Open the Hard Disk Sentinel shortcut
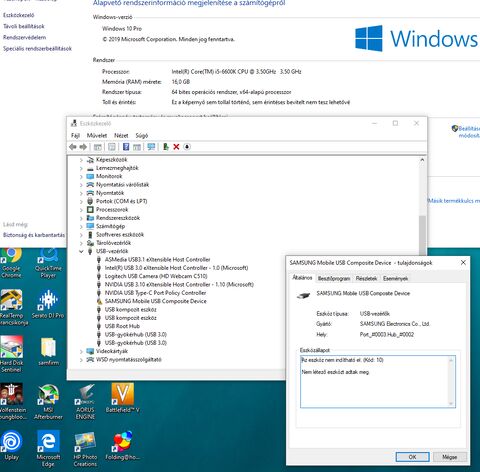Image resolution: width=480 pixels, height=472 pixels. (x=12, y=354)
